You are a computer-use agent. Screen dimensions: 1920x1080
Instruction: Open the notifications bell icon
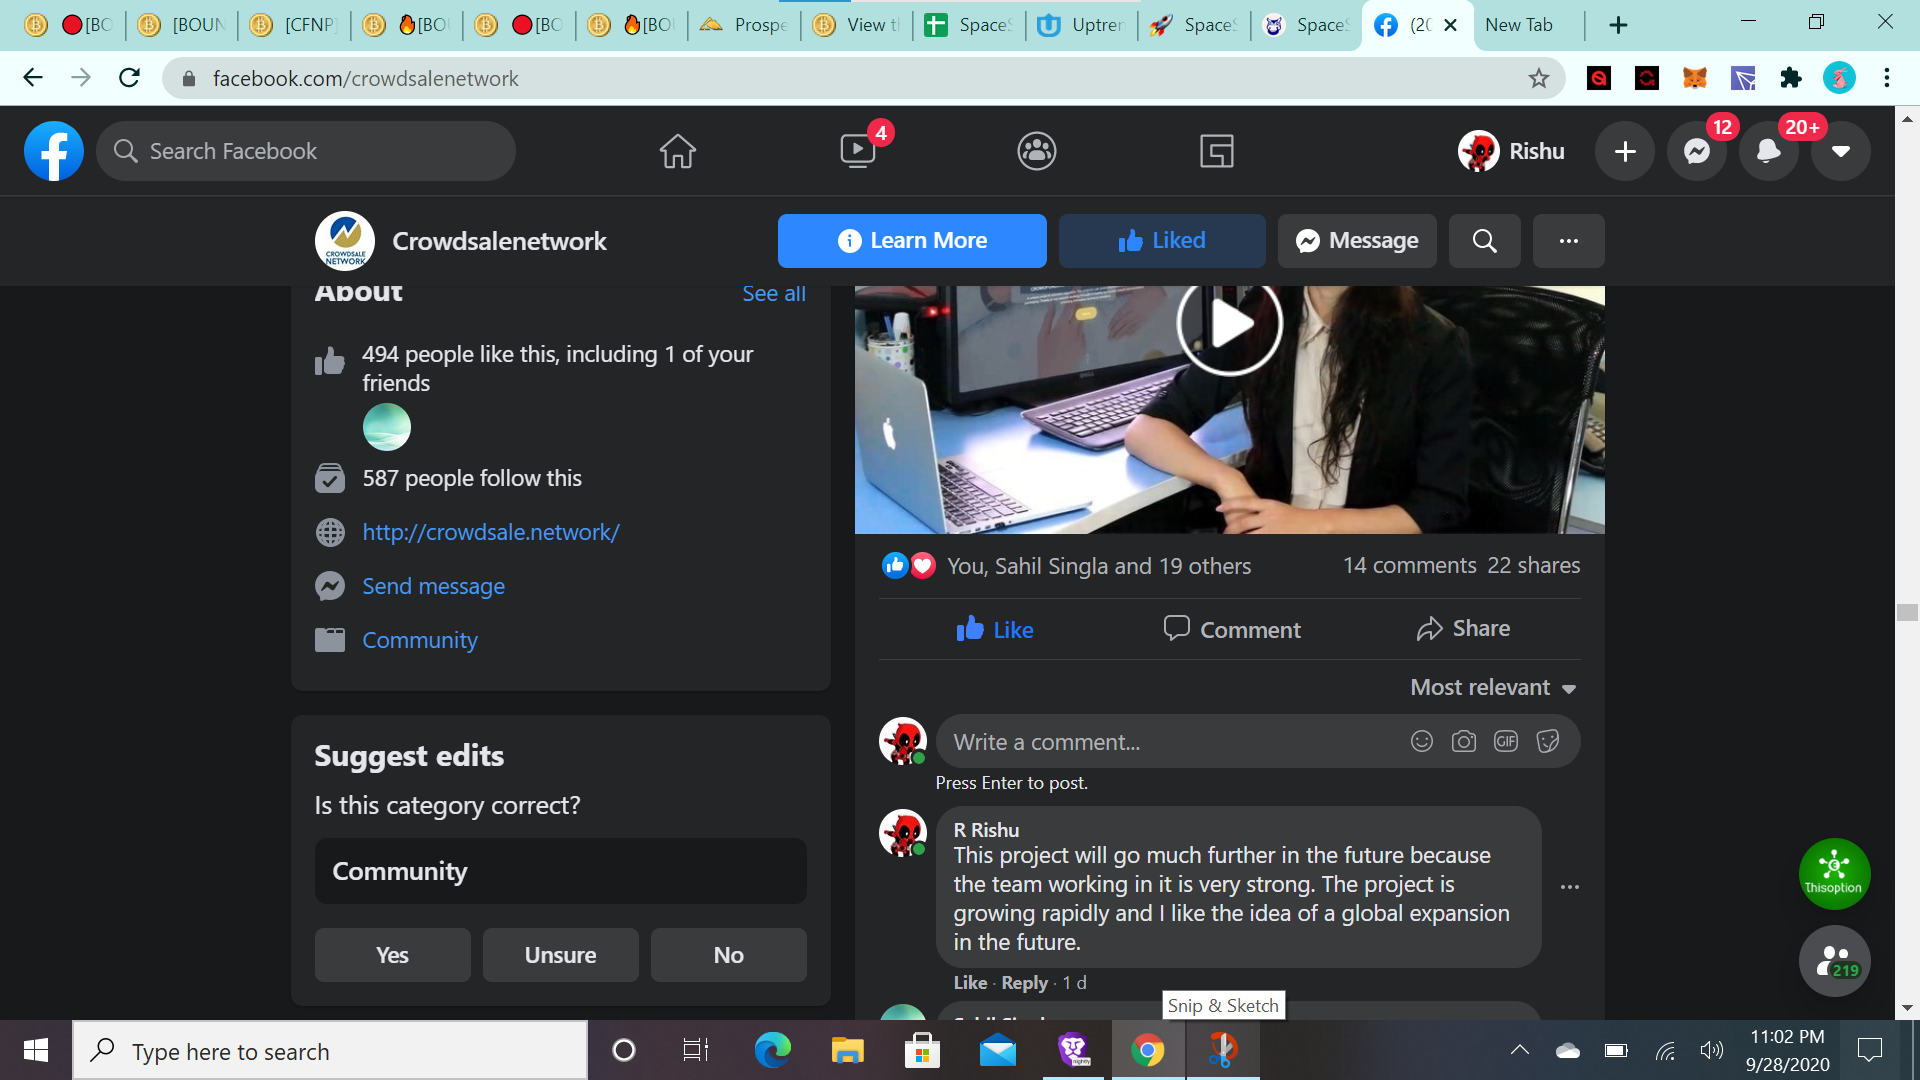pyautogui.click(x=1769, y=151)
